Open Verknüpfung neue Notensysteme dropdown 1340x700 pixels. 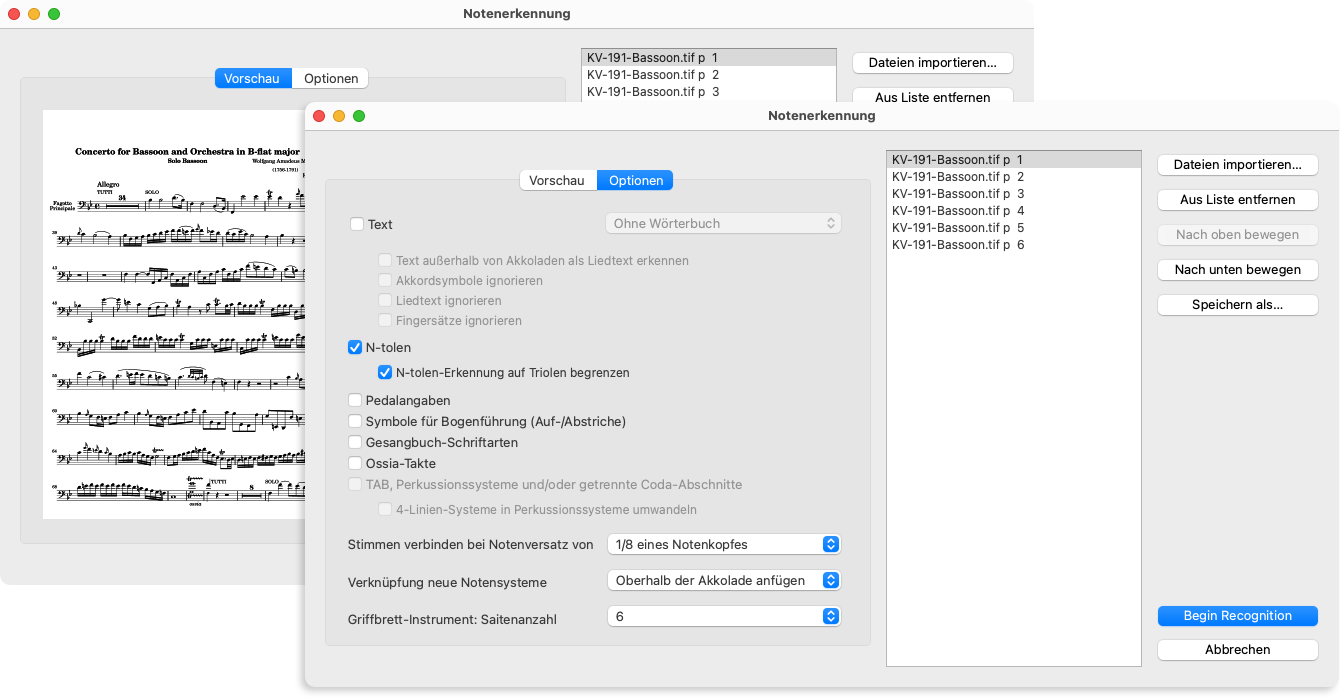pyautogui.click(x=724, y=581)
